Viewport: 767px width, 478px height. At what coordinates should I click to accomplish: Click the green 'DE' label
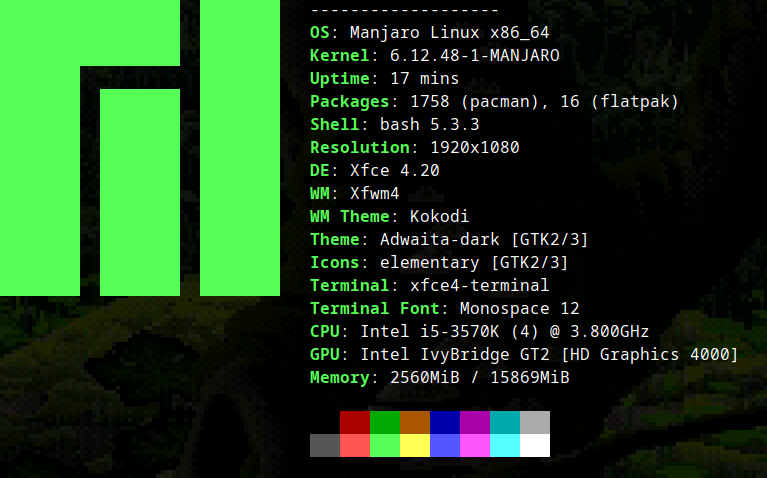pyautogui.click(x=320, y=171)
